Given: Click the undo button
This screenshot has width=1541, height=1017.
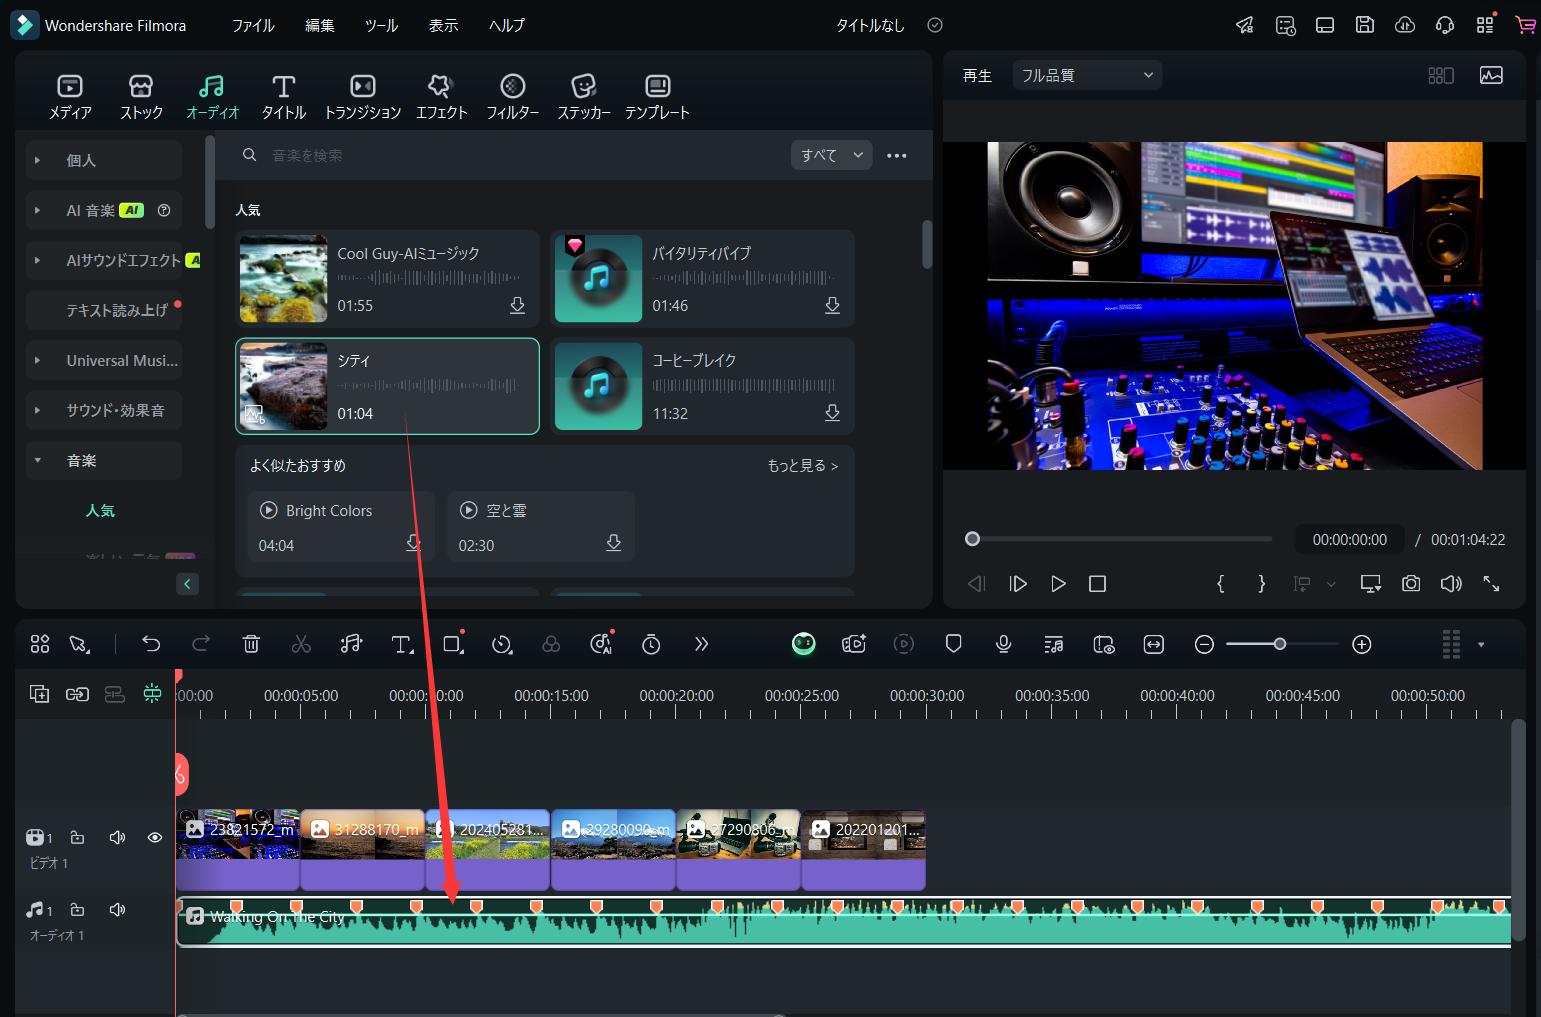Looking at the screenshot, I should point(151,644).
